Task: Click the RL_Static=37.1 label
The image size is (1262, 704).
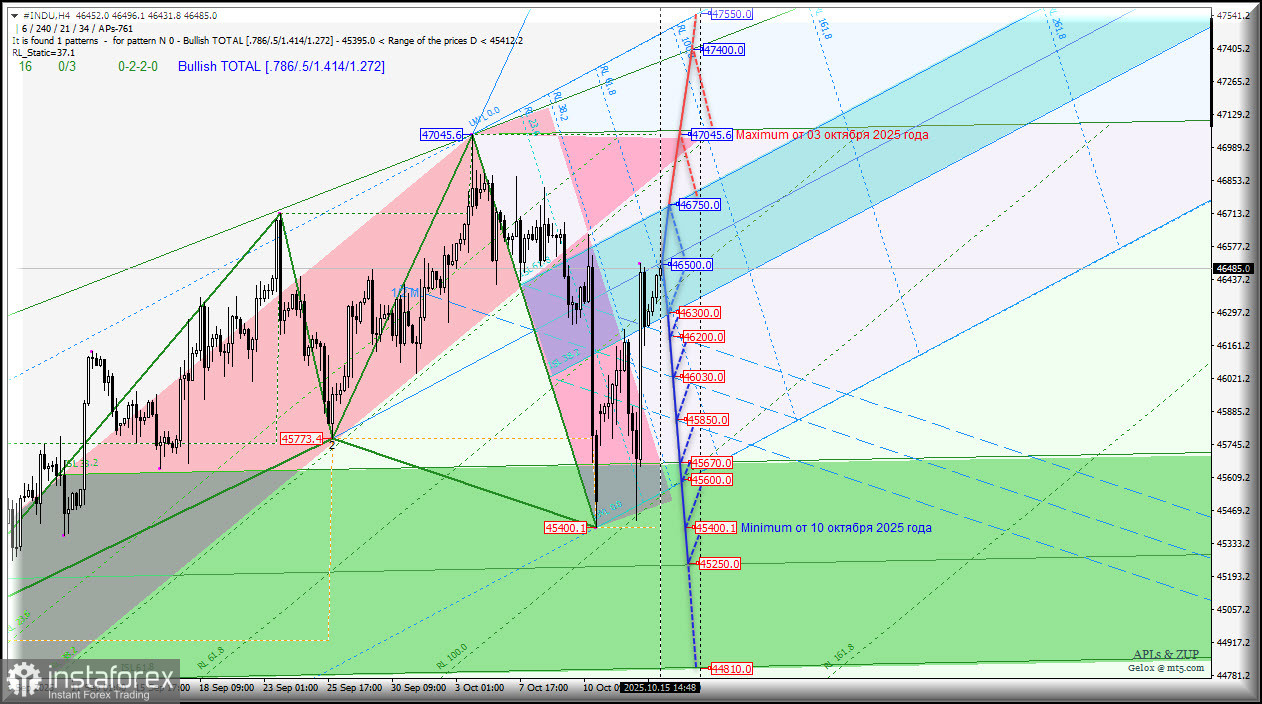Action: click(44, 52)
